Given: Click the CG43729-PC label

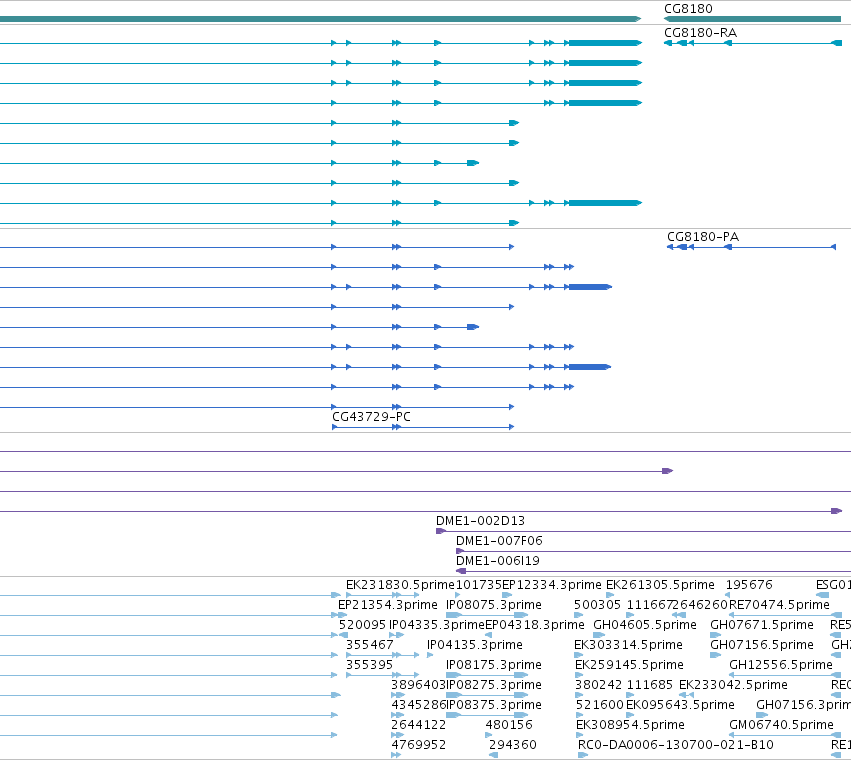Looking at the screenshot, I should [371, 417].
